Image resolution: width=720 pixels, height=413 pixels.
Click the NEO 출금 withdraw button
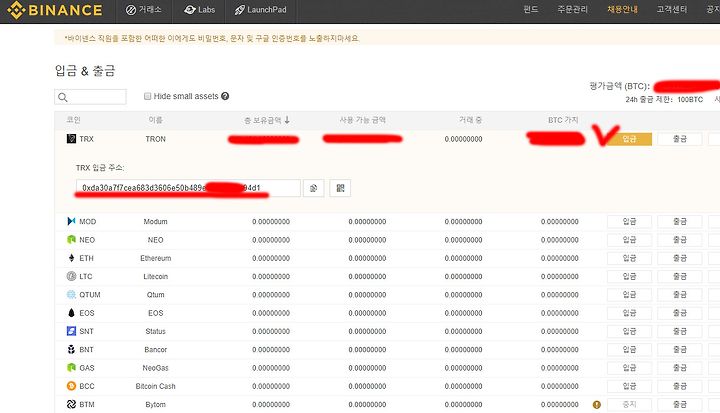(x=680, y=240)
